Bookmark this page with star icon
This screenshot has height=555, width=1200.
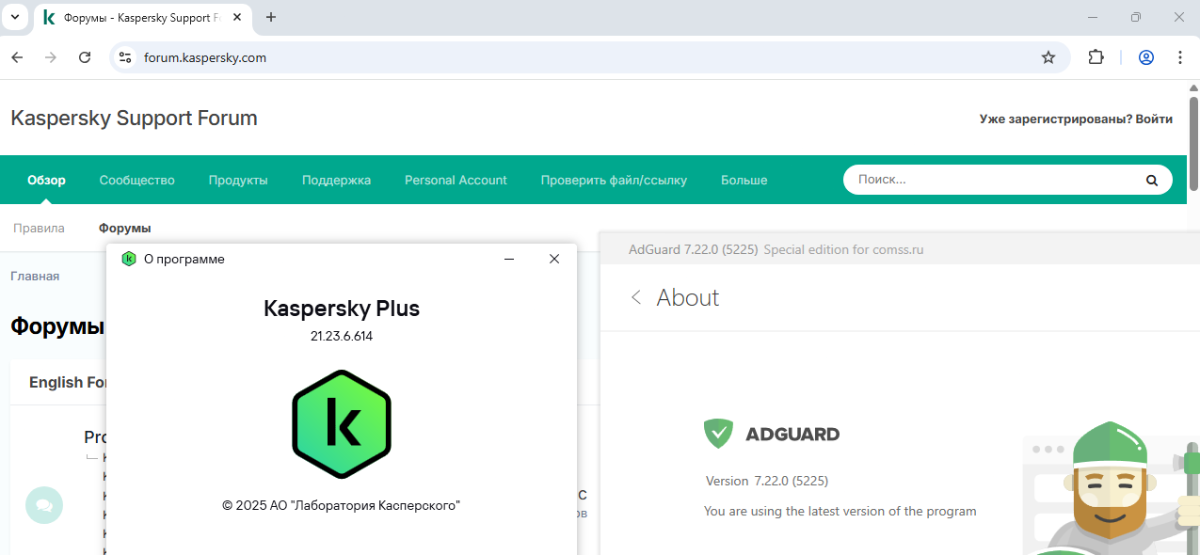pos(1048,57)
